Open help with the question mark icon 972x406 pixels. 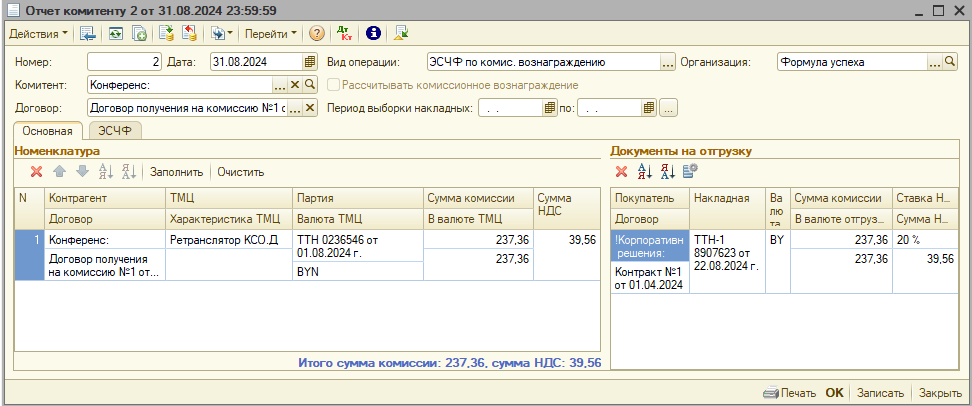point(317,33)
